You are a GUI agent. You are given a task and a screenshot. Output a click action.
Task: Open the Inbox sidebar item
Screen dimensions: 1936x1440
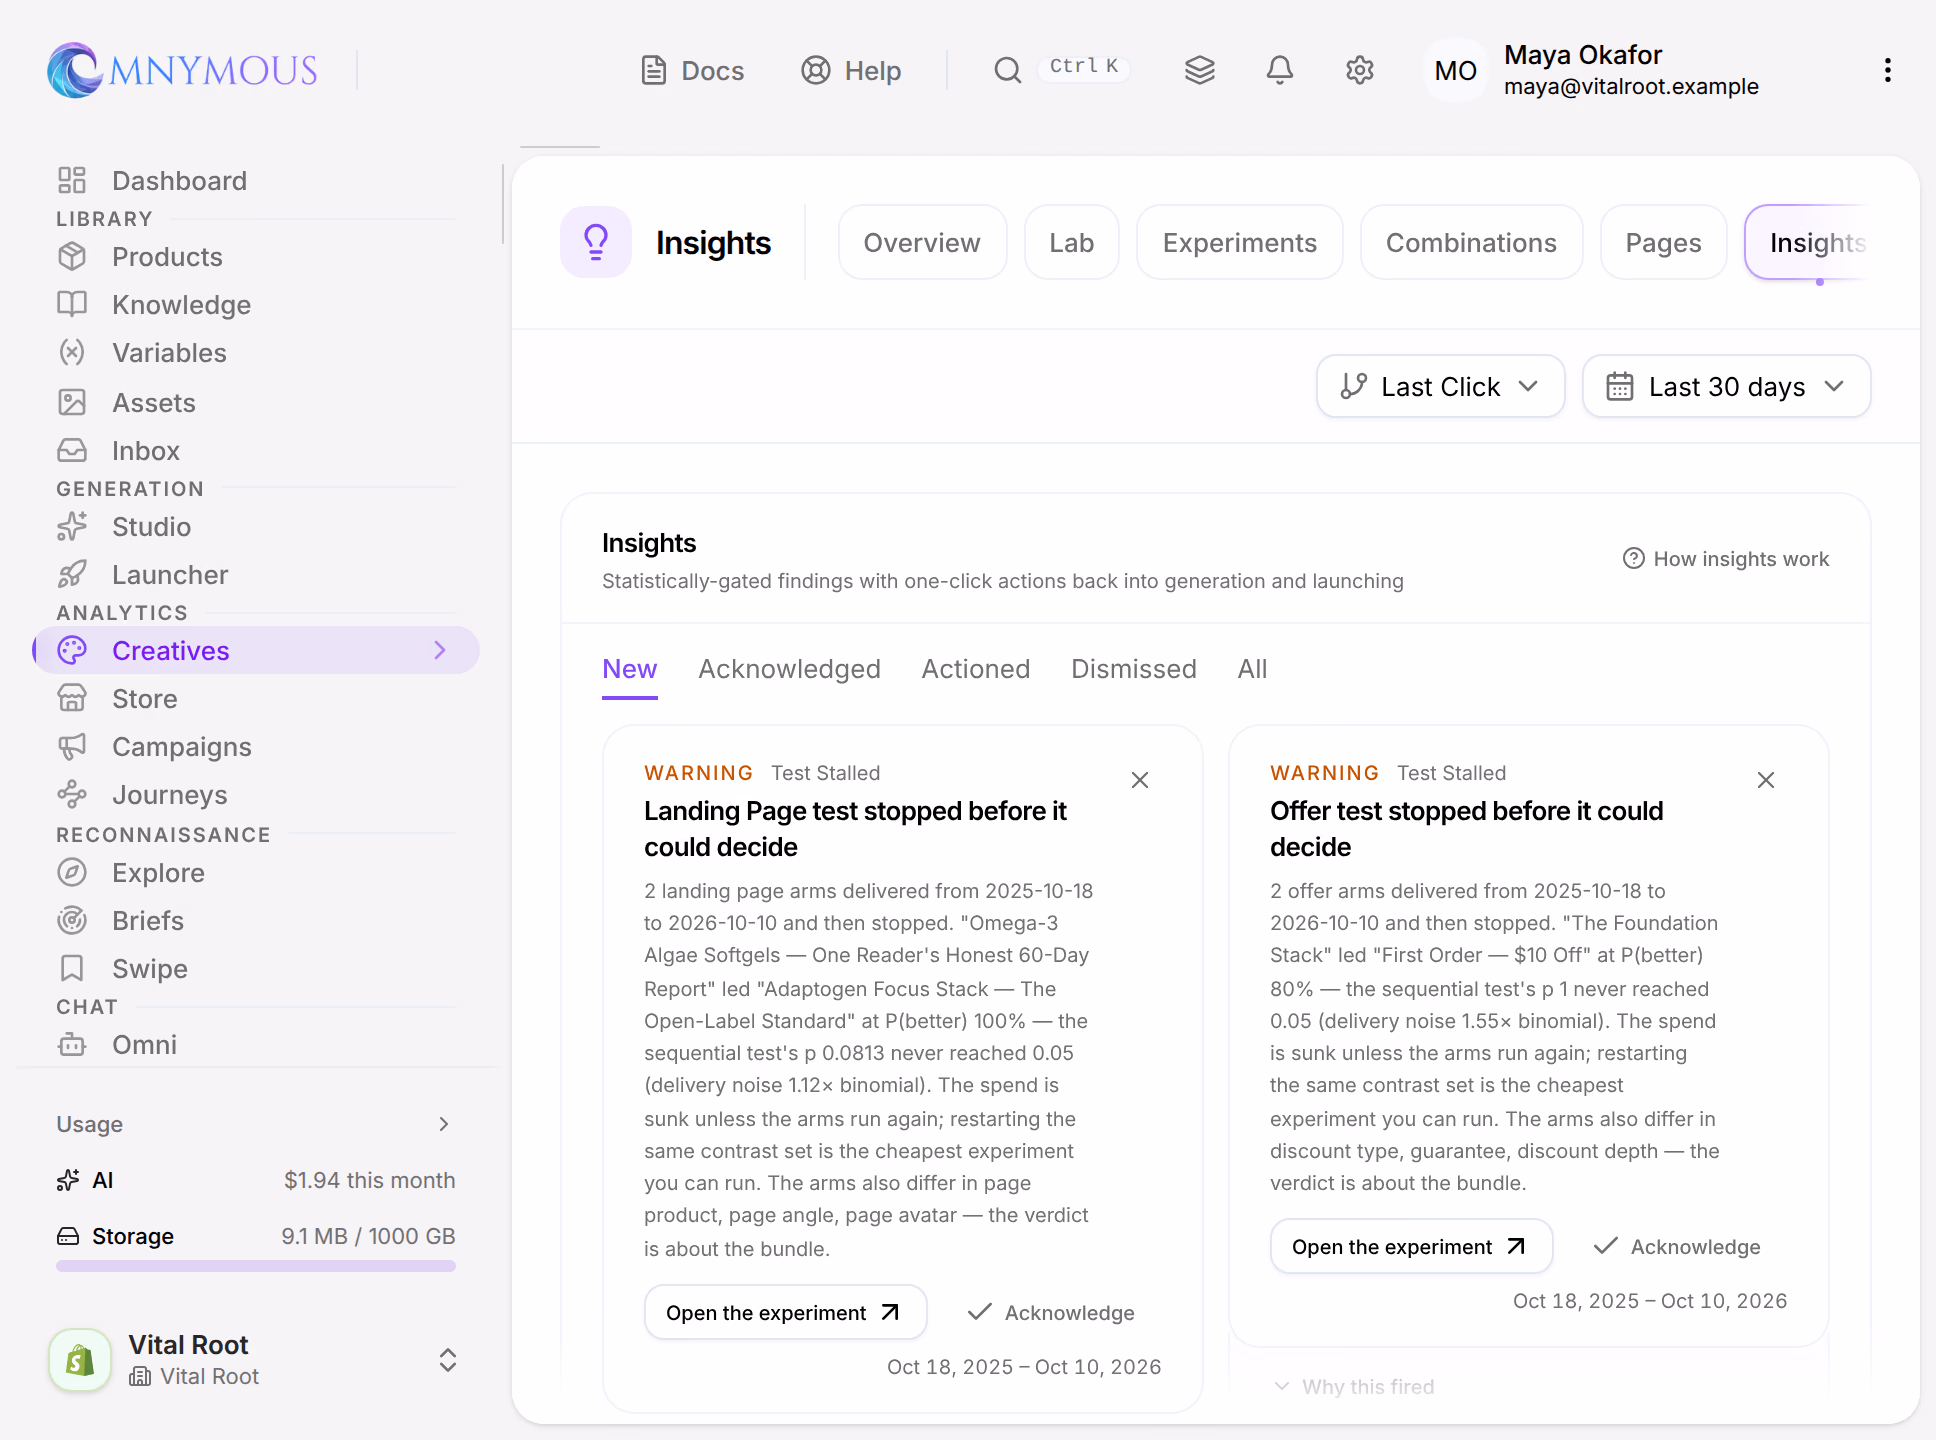click(x=256, y=451)
